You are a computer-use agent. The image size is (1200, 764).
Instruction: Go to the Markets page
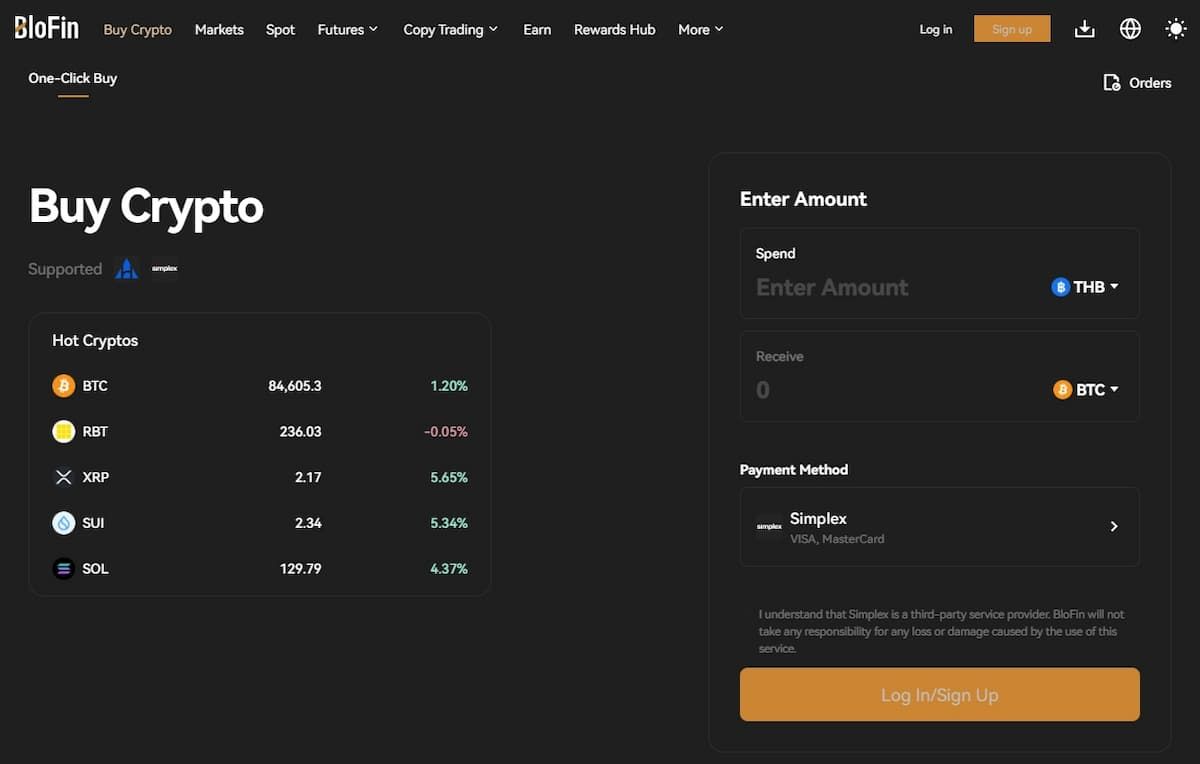(x=219, y=30)
